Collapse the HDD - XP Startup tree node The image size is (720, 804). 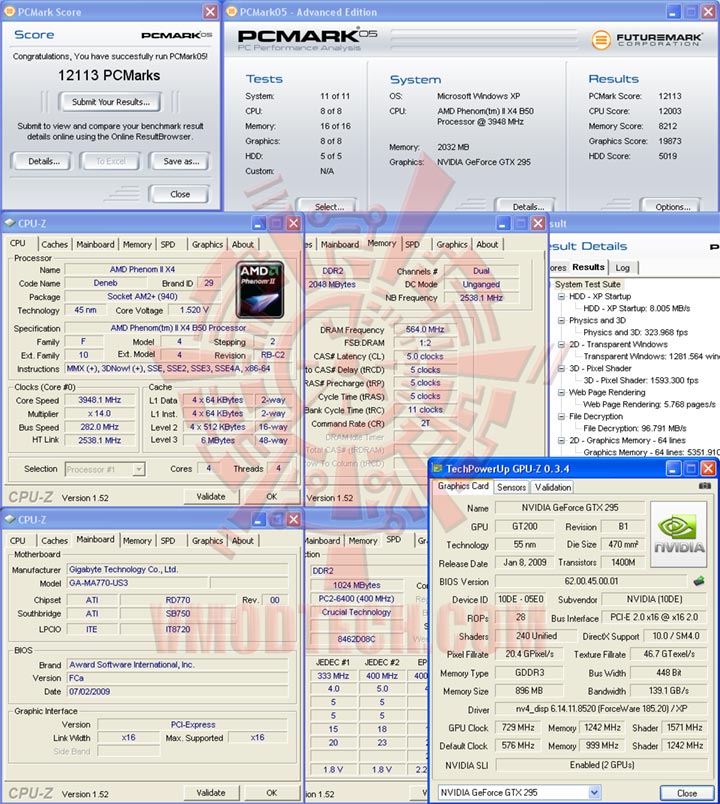point(561,296)
